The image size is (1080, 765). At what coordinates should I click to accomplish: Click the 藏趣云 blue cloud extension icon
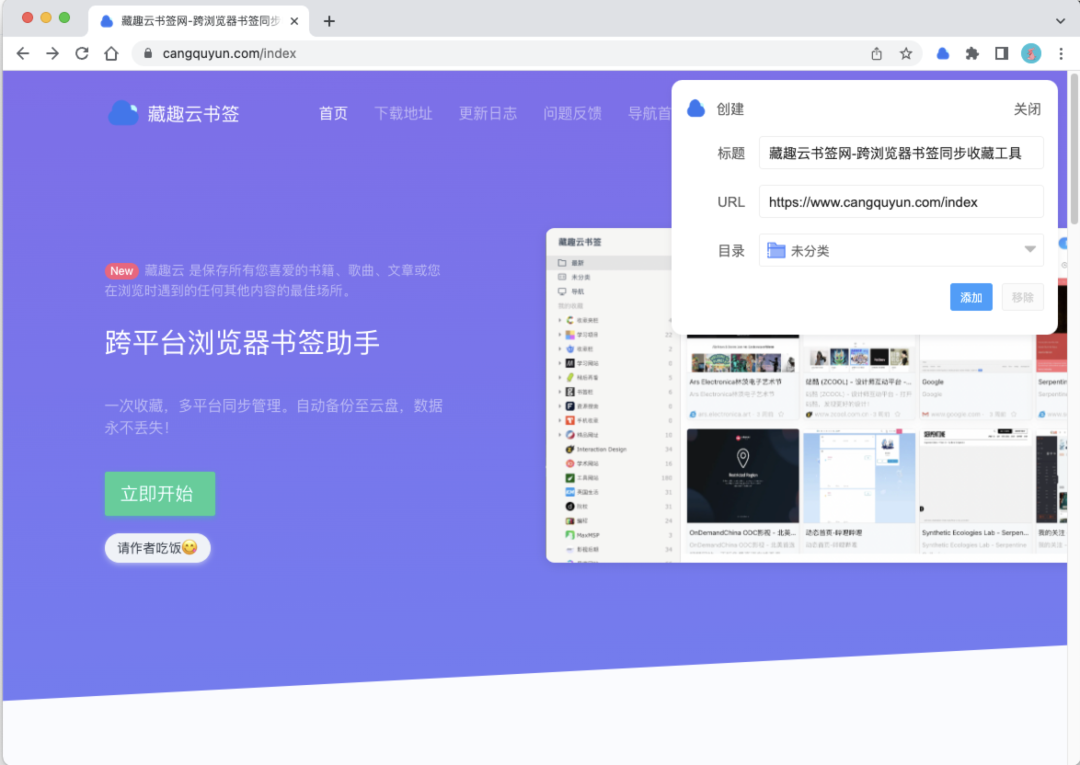coord(942,55)
